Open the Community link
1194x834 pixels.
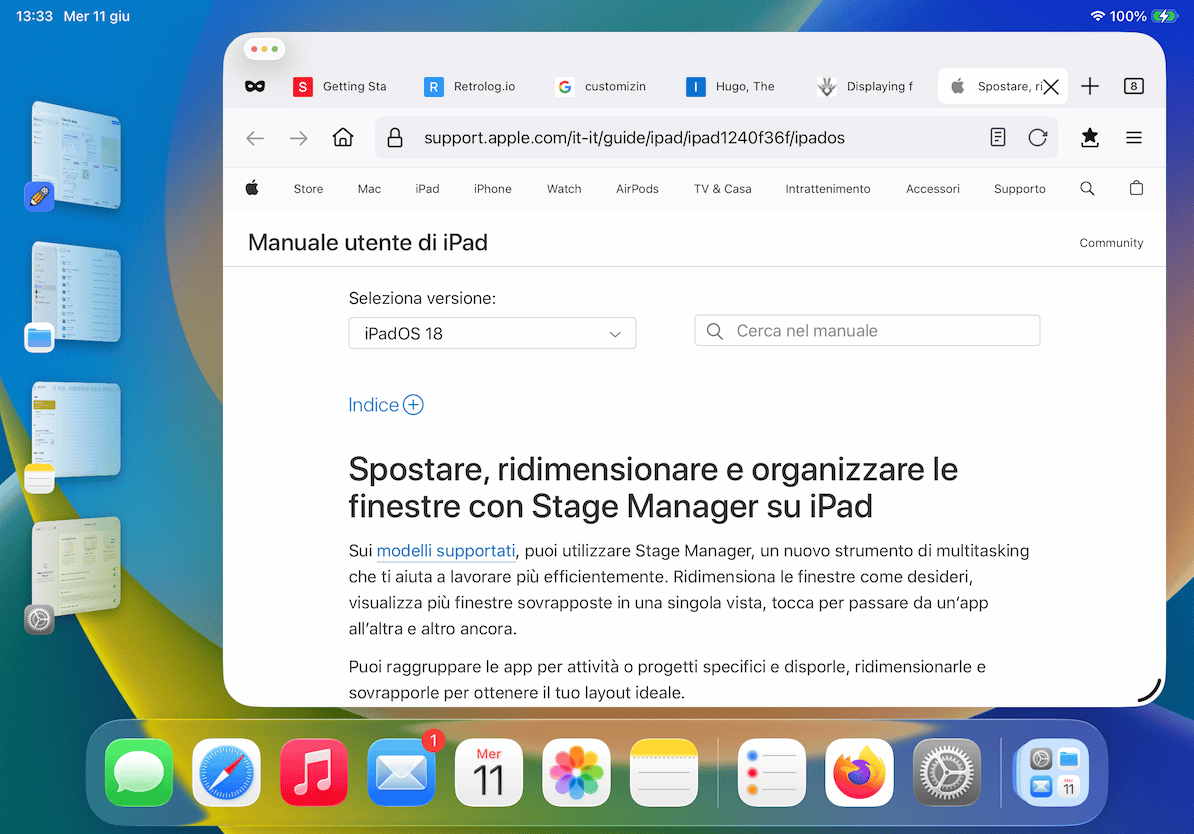point(1111,242)
